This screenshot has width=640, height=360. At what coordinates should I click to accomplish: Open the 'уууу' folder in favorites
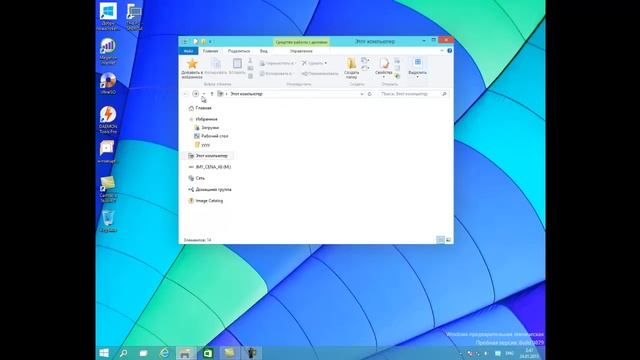pyautogui.click(x=205, y=145)
